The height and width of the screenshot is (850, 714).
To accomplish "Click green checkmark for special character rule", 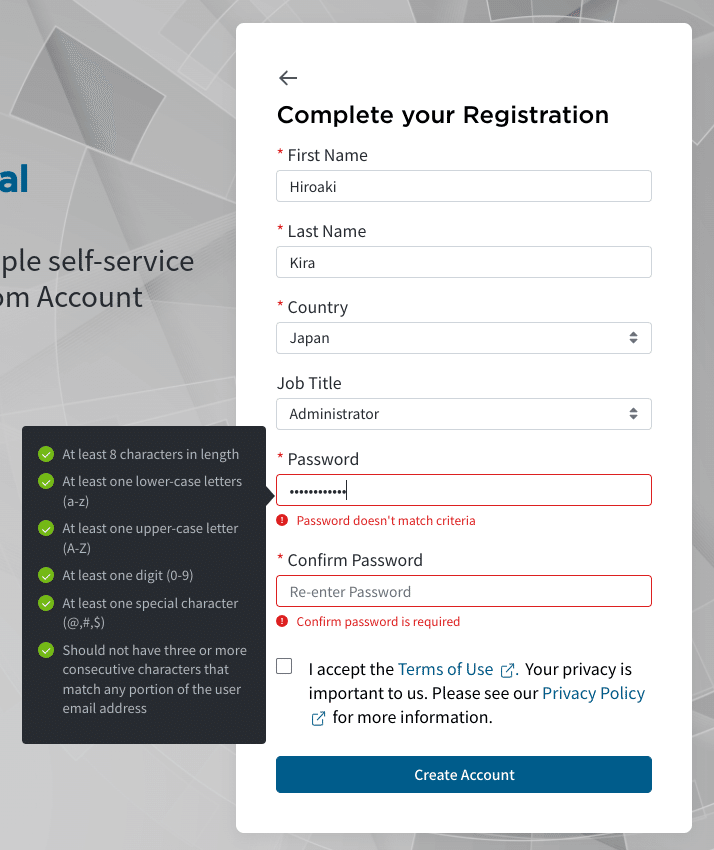I will pyautogui.click(x=46, y=603).
